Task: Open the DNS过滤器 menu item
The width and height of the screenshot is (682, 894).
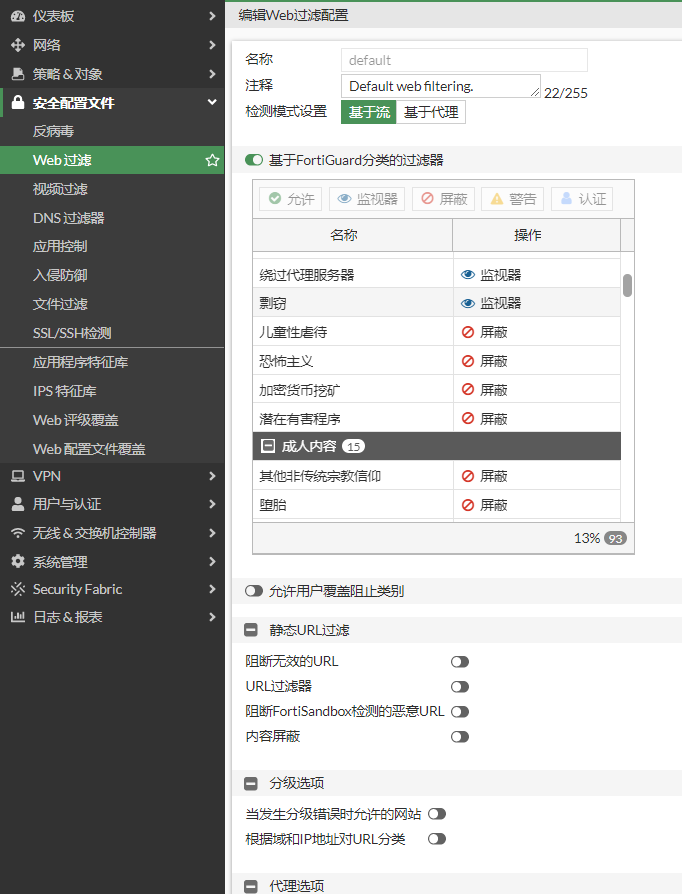Action: (x=68, y=218)
